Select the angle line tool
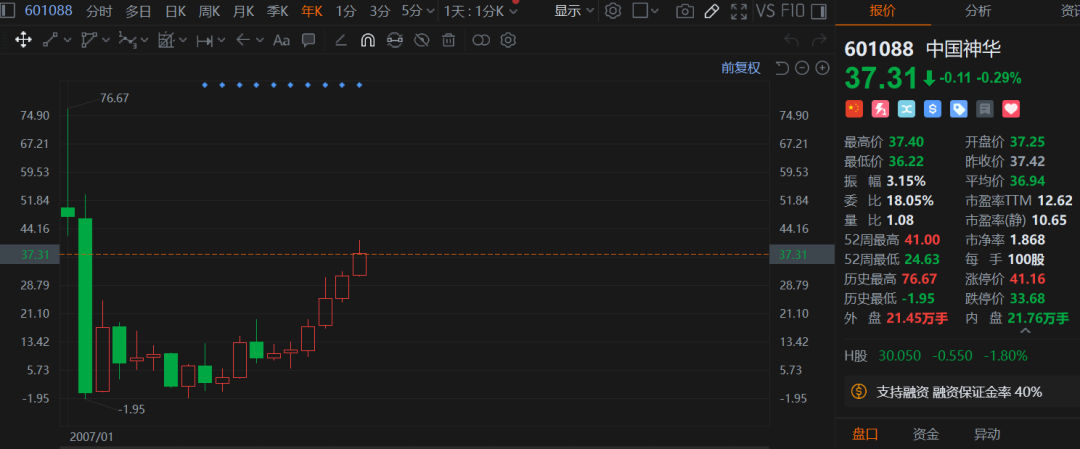Screen dimensions: 1080x449 340,41
